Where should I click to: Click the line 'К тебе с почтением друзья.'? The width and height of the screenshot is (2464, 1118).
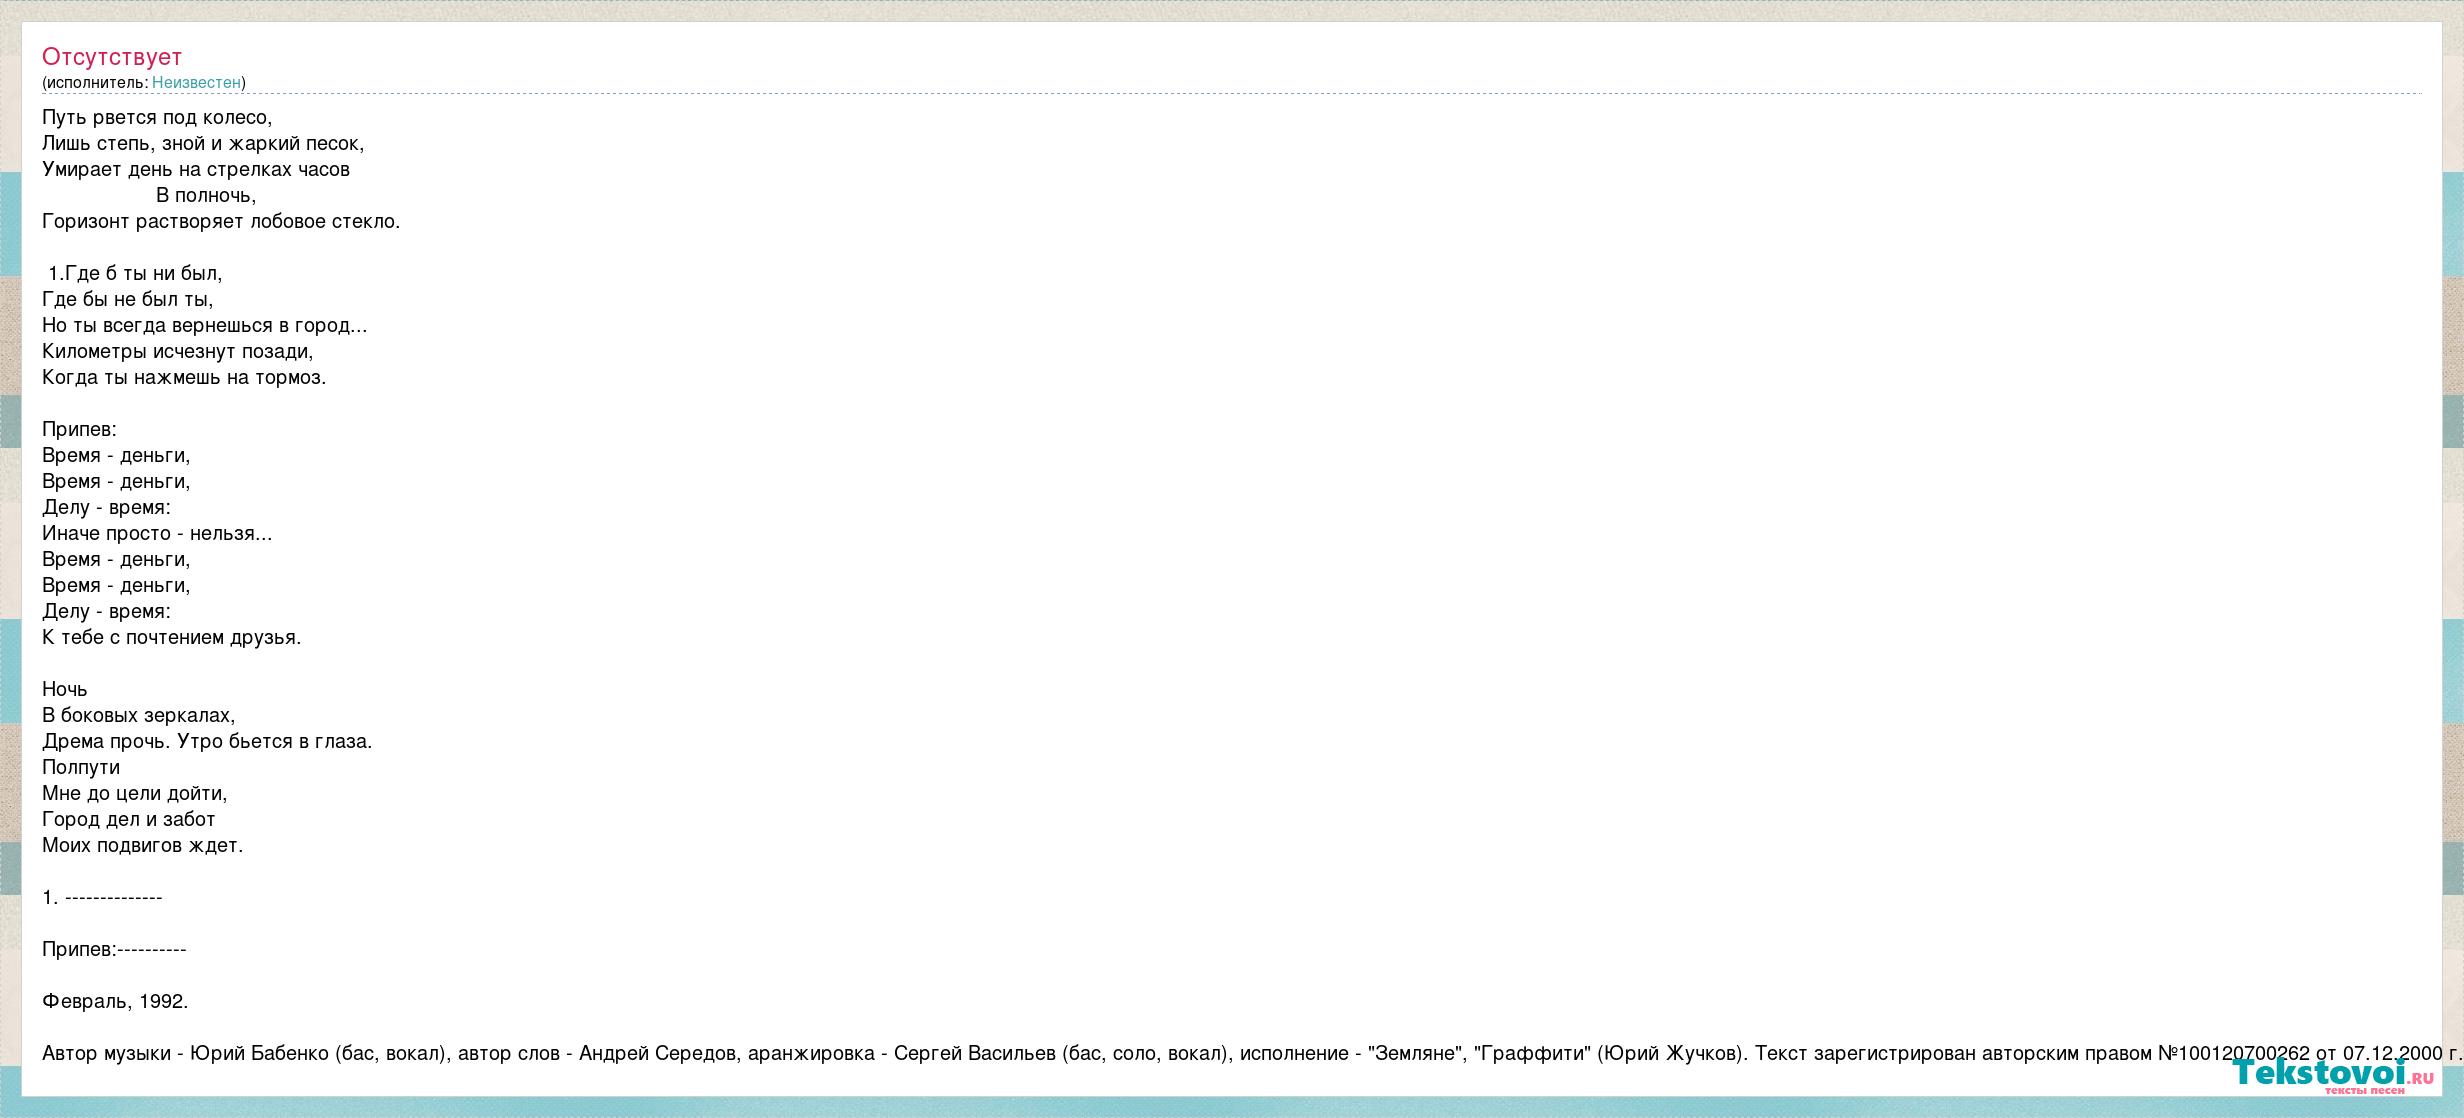[x=172, y=637]
